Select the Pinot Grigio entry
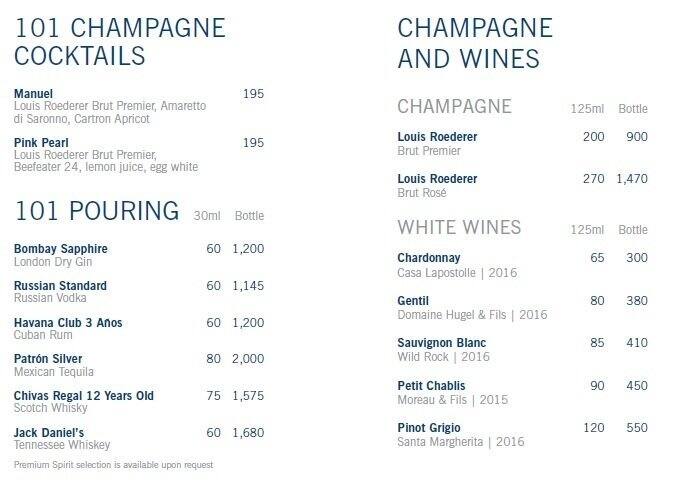This screenshot has height=495, width=691. coord(431,428)
